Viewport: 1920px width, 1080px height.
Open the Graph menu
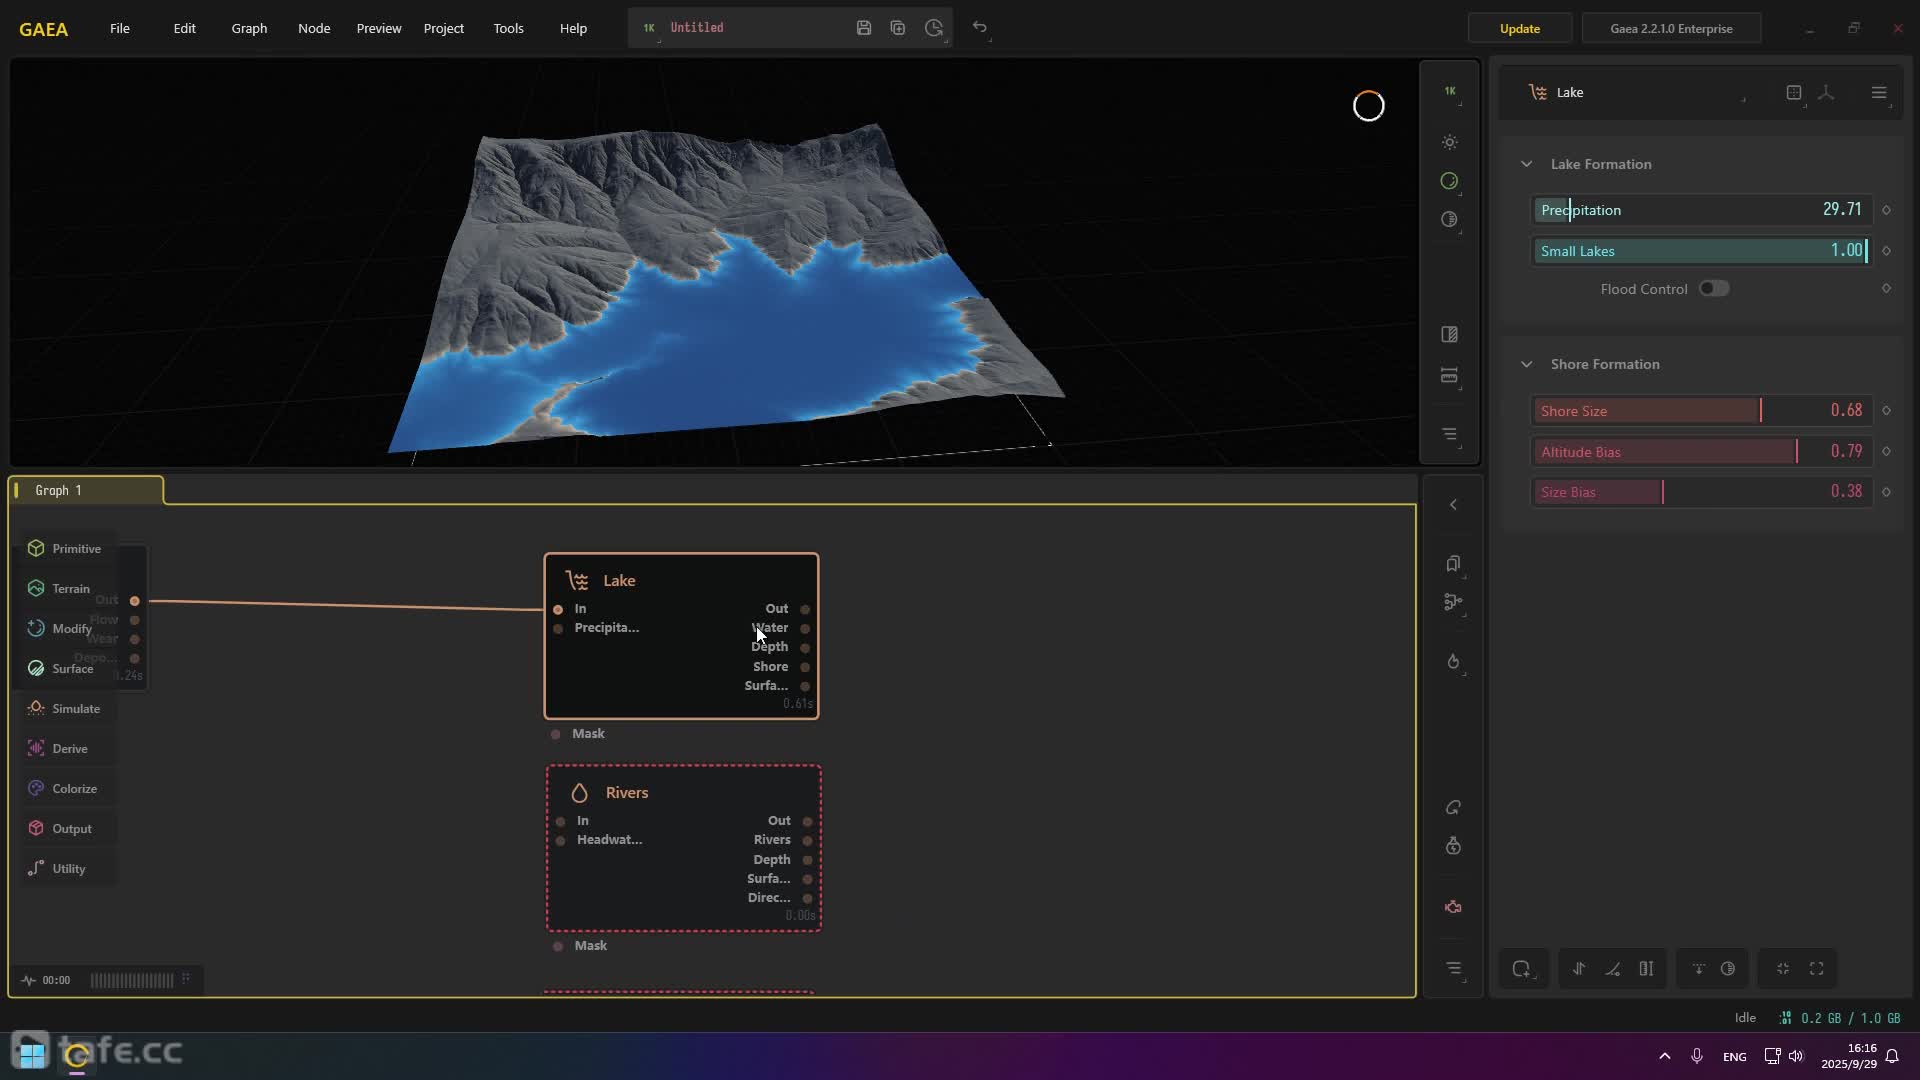[249, 28]
